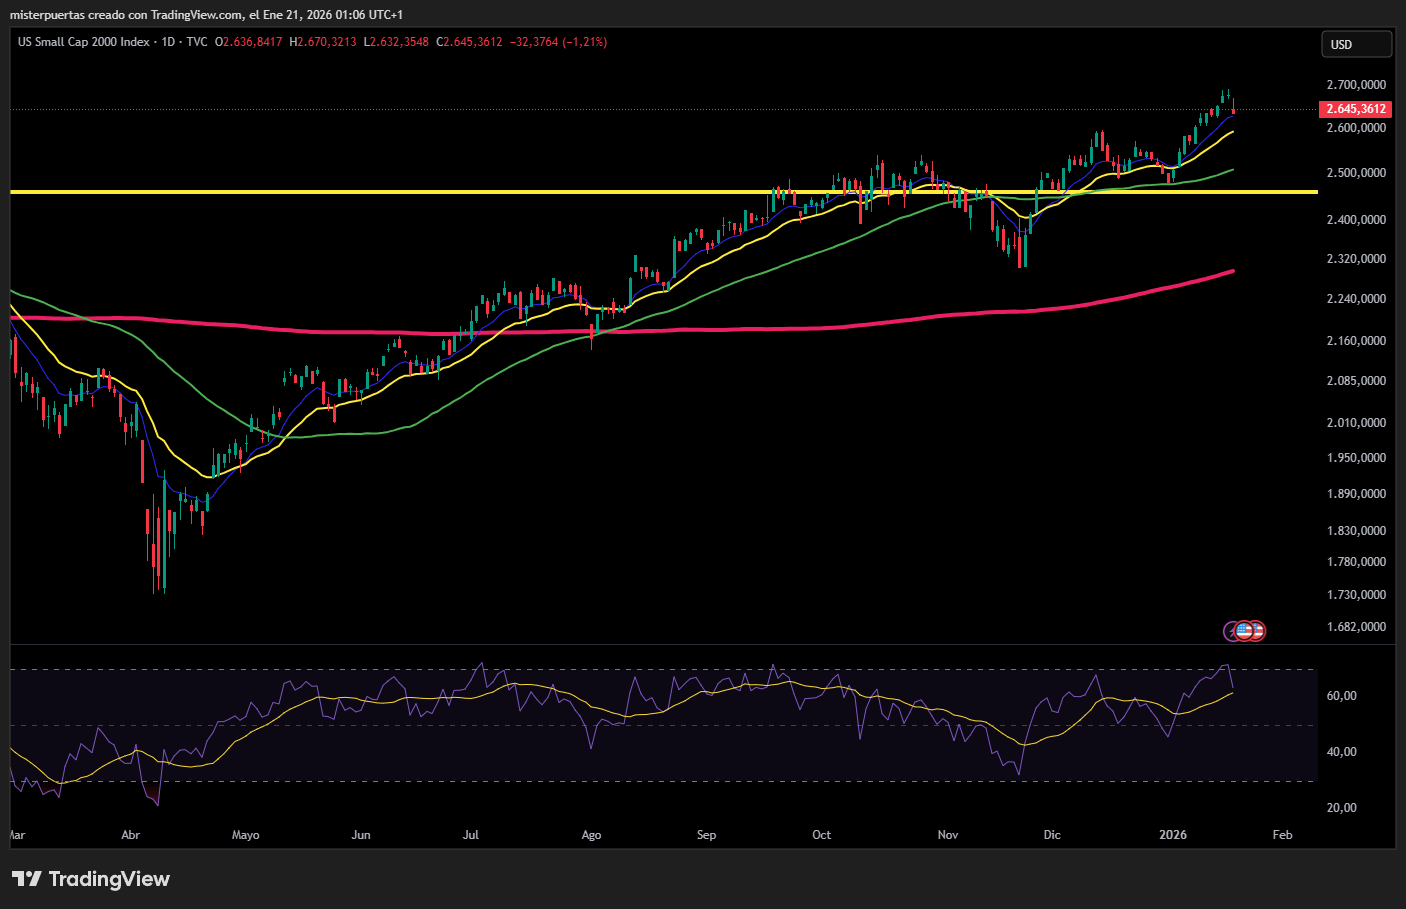The width and height of the screenshot is (1406, 909).
Task: Click the 1.950,0000 price axis label
Action: click(x=1356, y=458)
